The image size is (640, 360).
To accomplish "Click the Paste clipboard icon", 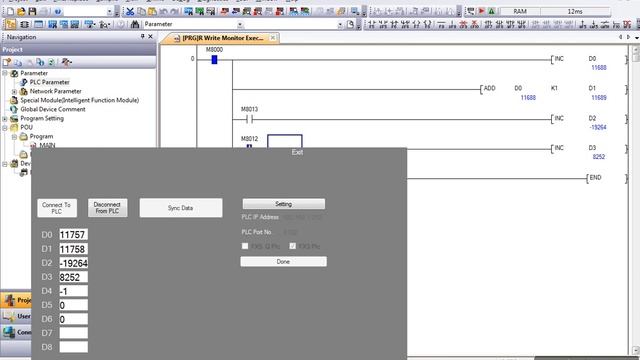I will (152, 12).
